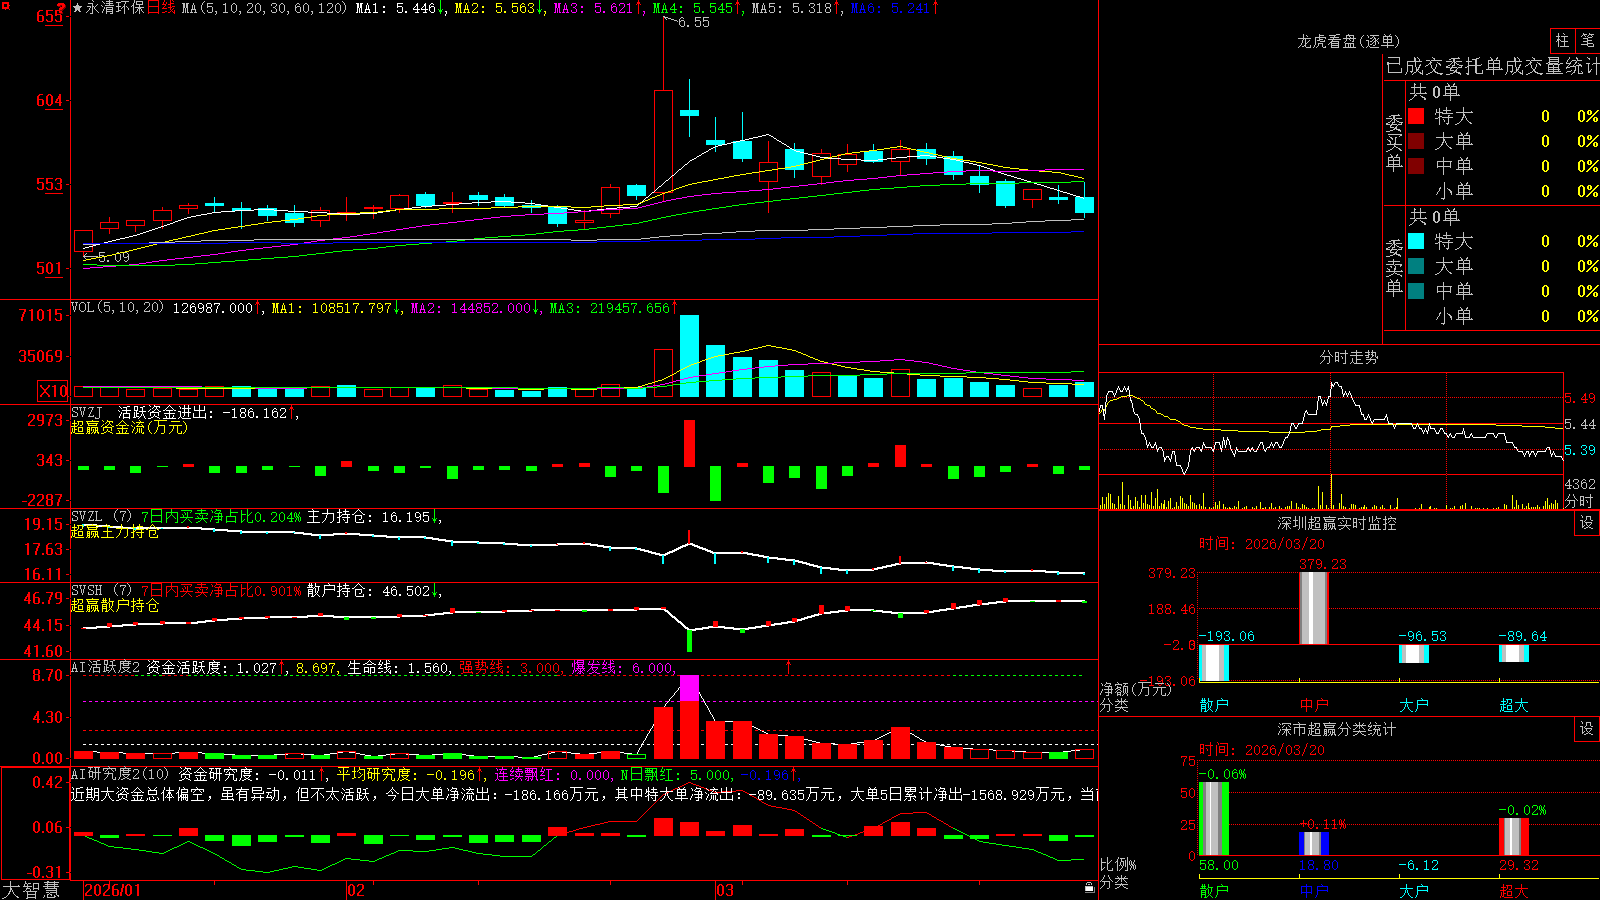1600x900 pixels.
Task: Click the 已成交委托单成交量统计 header
Action: click(1492, 66)
